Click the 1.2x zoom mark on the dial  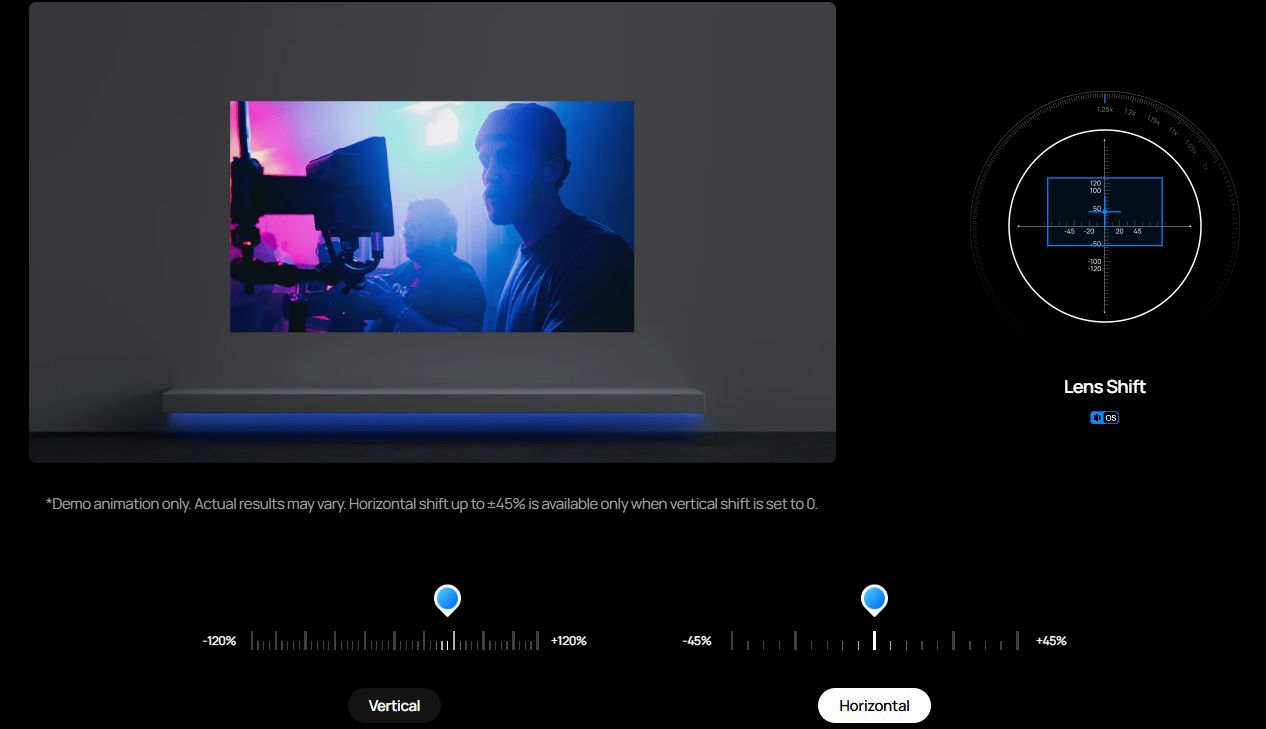[1130, 113]
